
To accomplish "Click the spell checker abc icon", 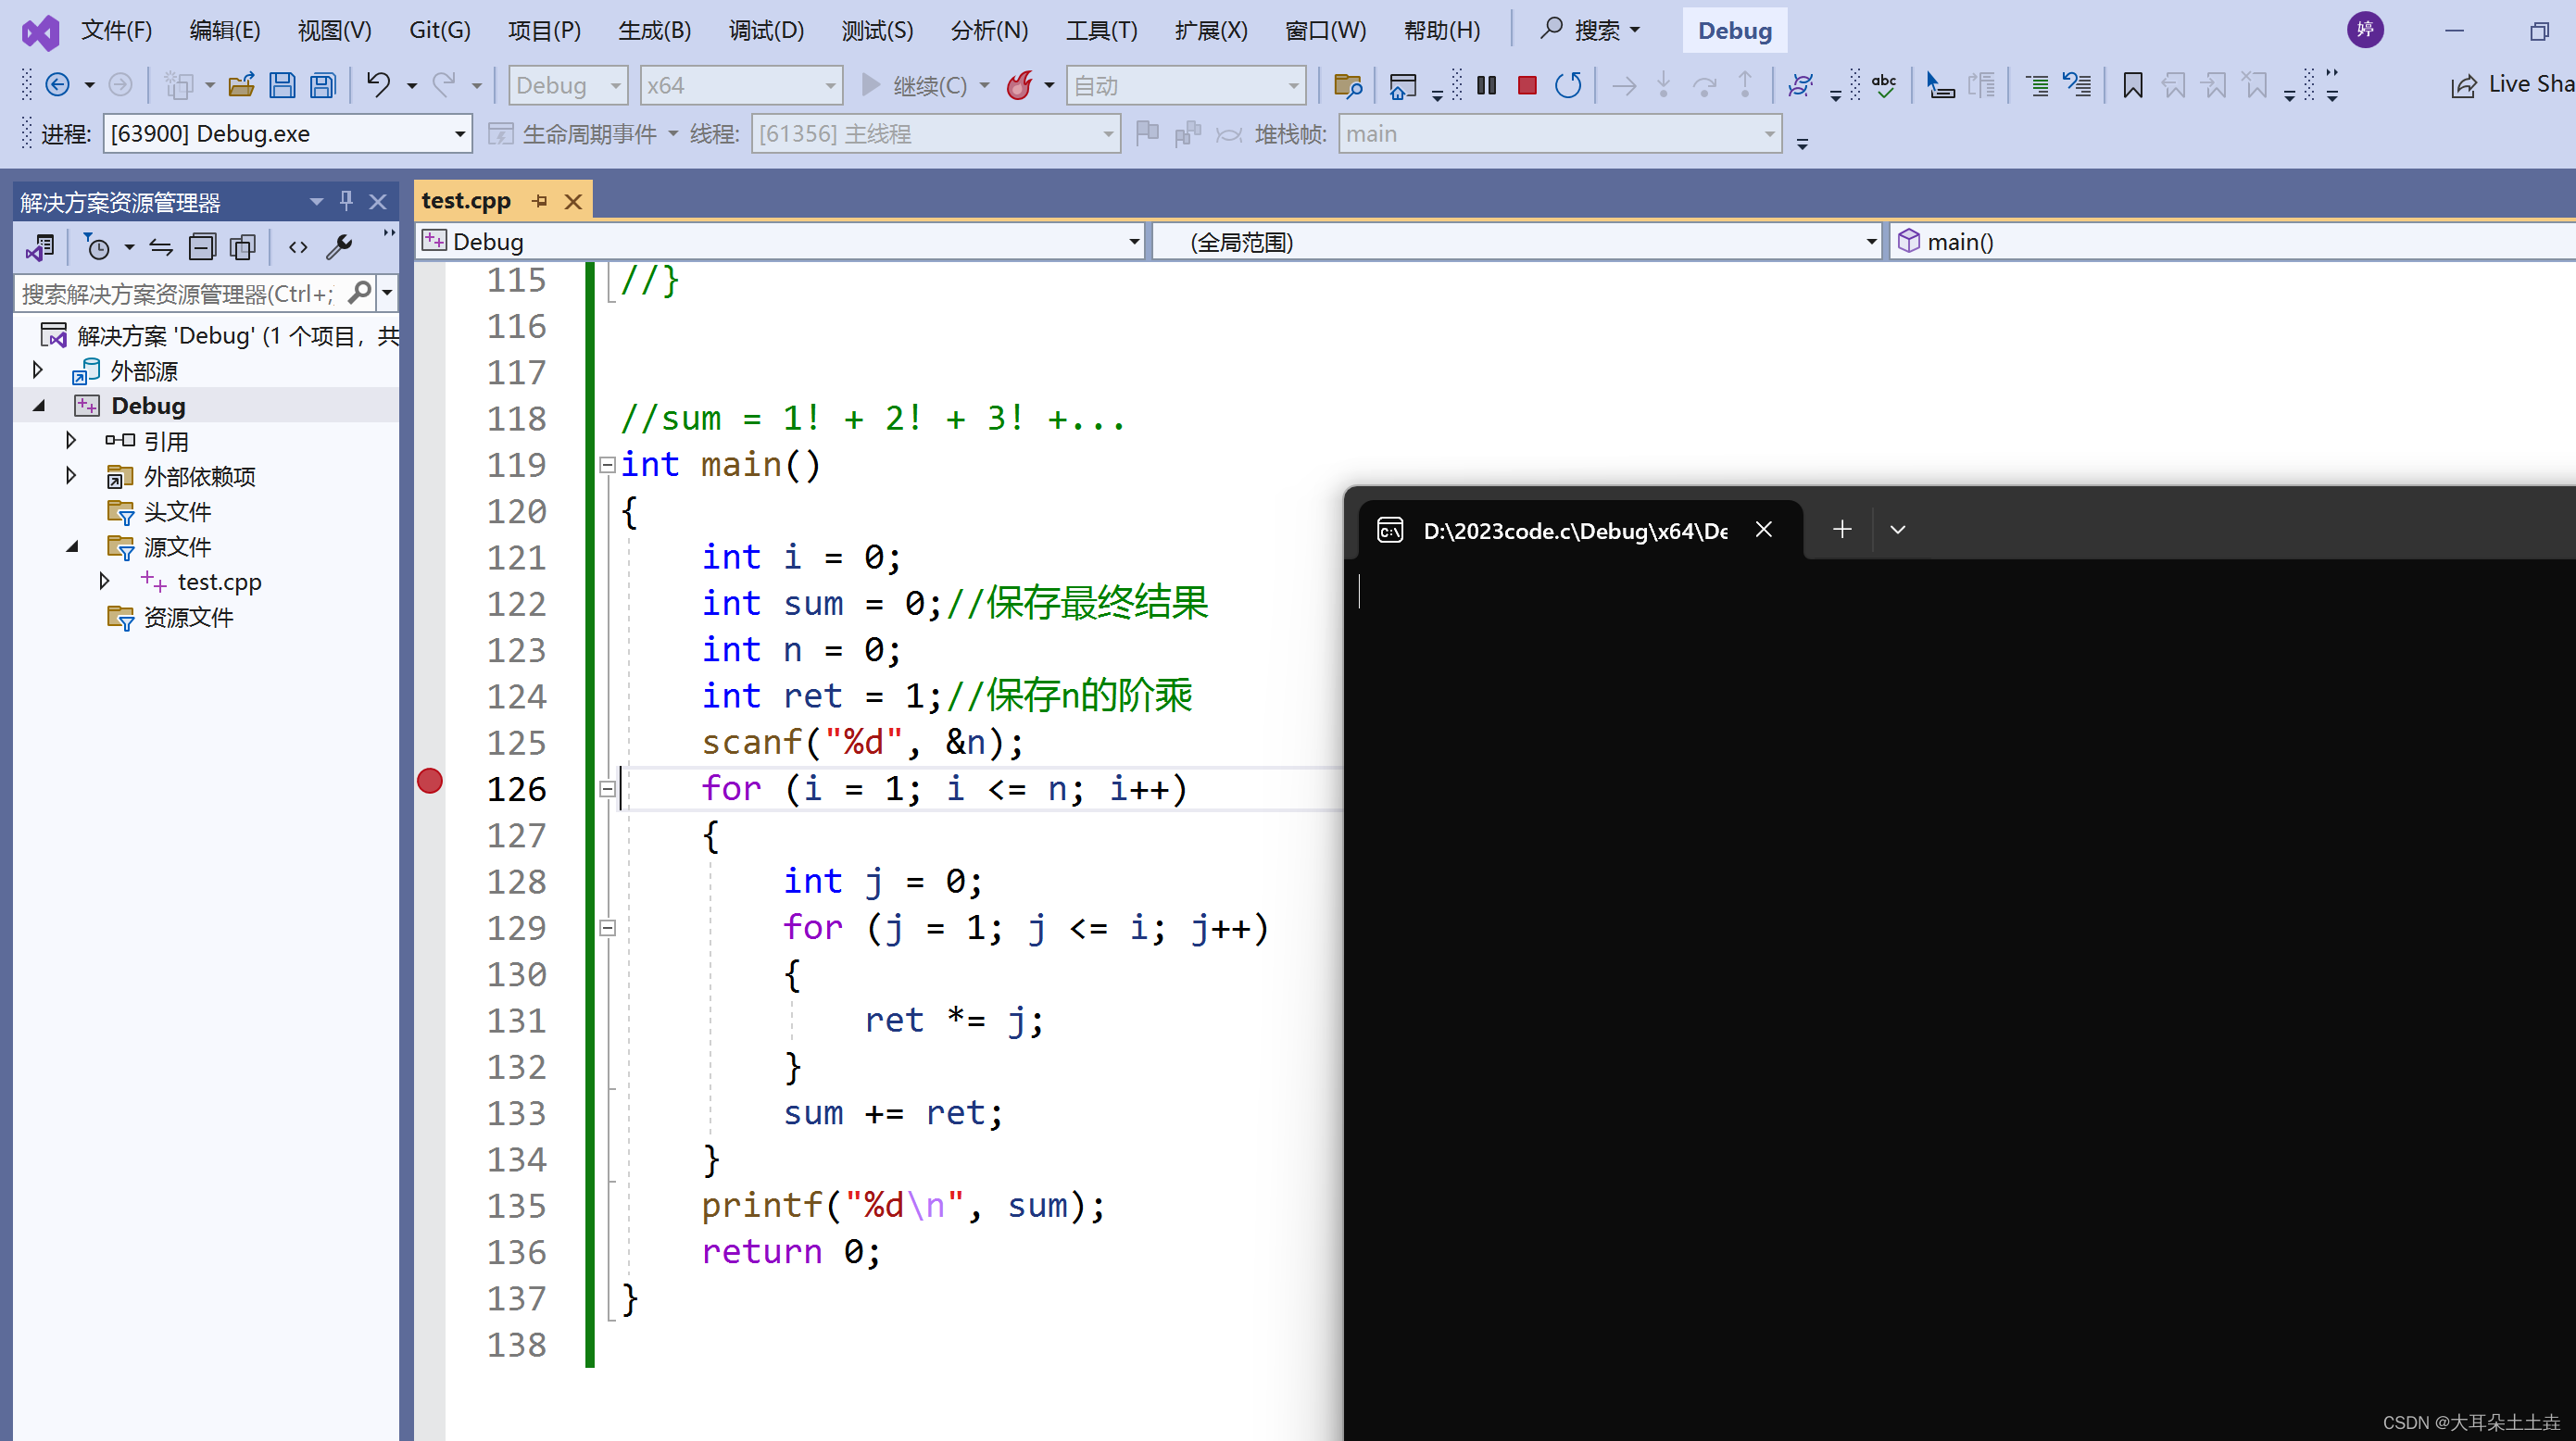I will (x=1884, y=86).
